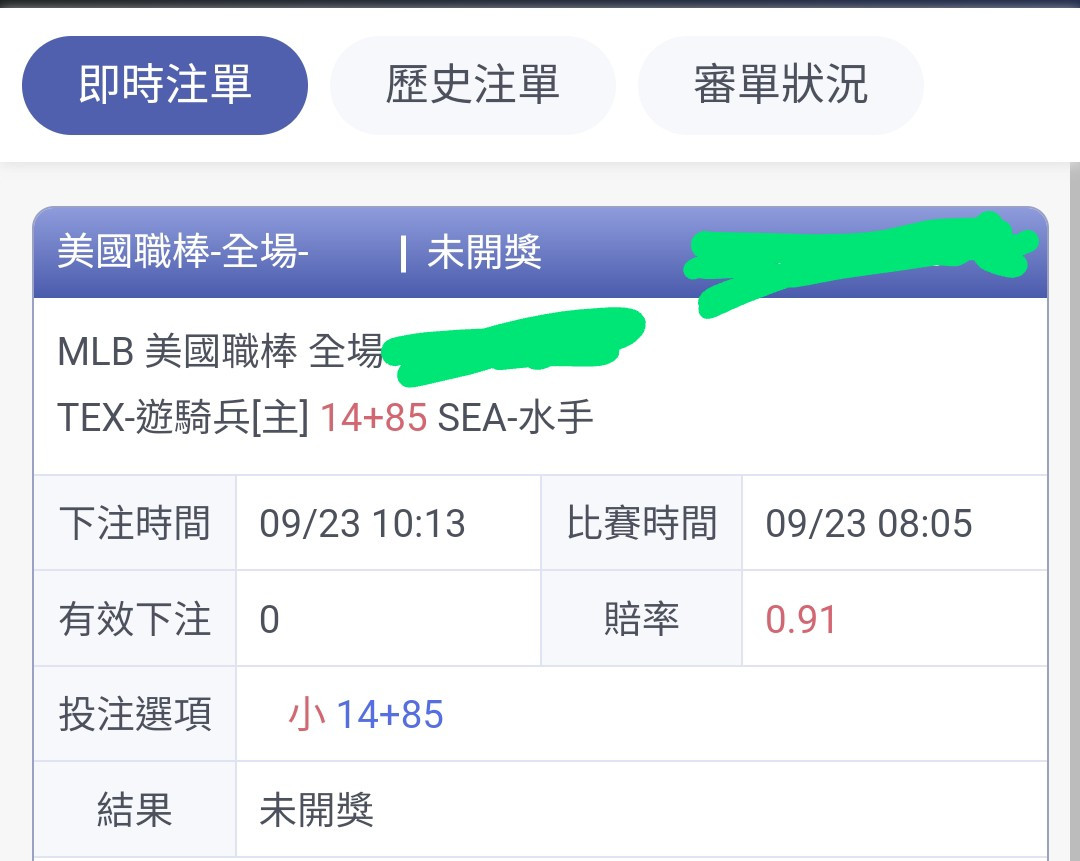Click the 小 14+85 bet option
Image resolution: width=1080 pixels, height=861 pixels.
[x=366, y=714]
